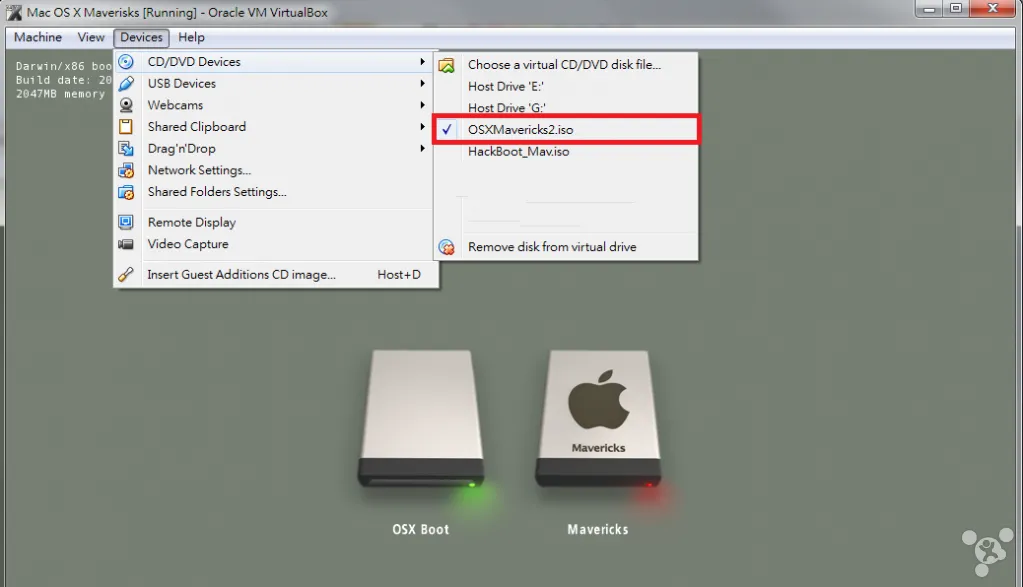The image size is (1023, 587).
Task: Insert Guest Additions CD image
Action: (x=273, y=275)
